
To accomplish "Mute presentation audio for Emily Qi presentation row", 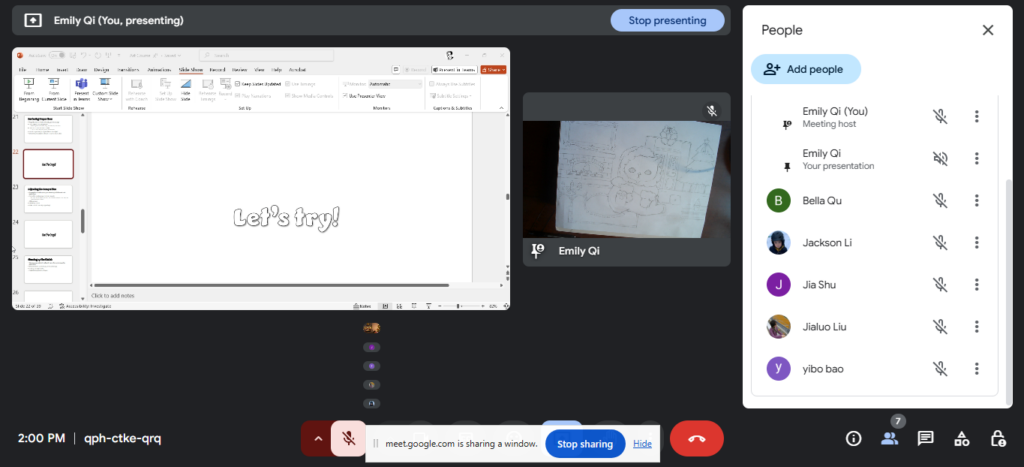I will pyautogui.click(x=940, y=159).
